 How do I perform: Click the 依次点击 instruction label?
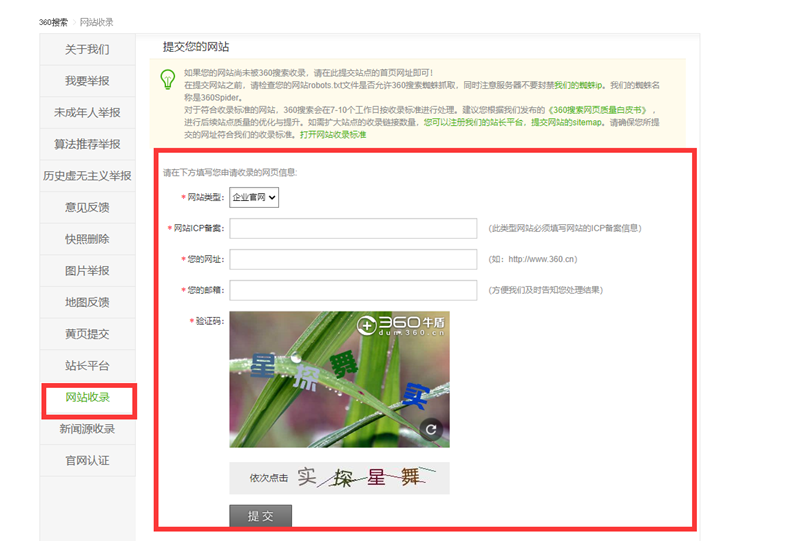point(269,478)
